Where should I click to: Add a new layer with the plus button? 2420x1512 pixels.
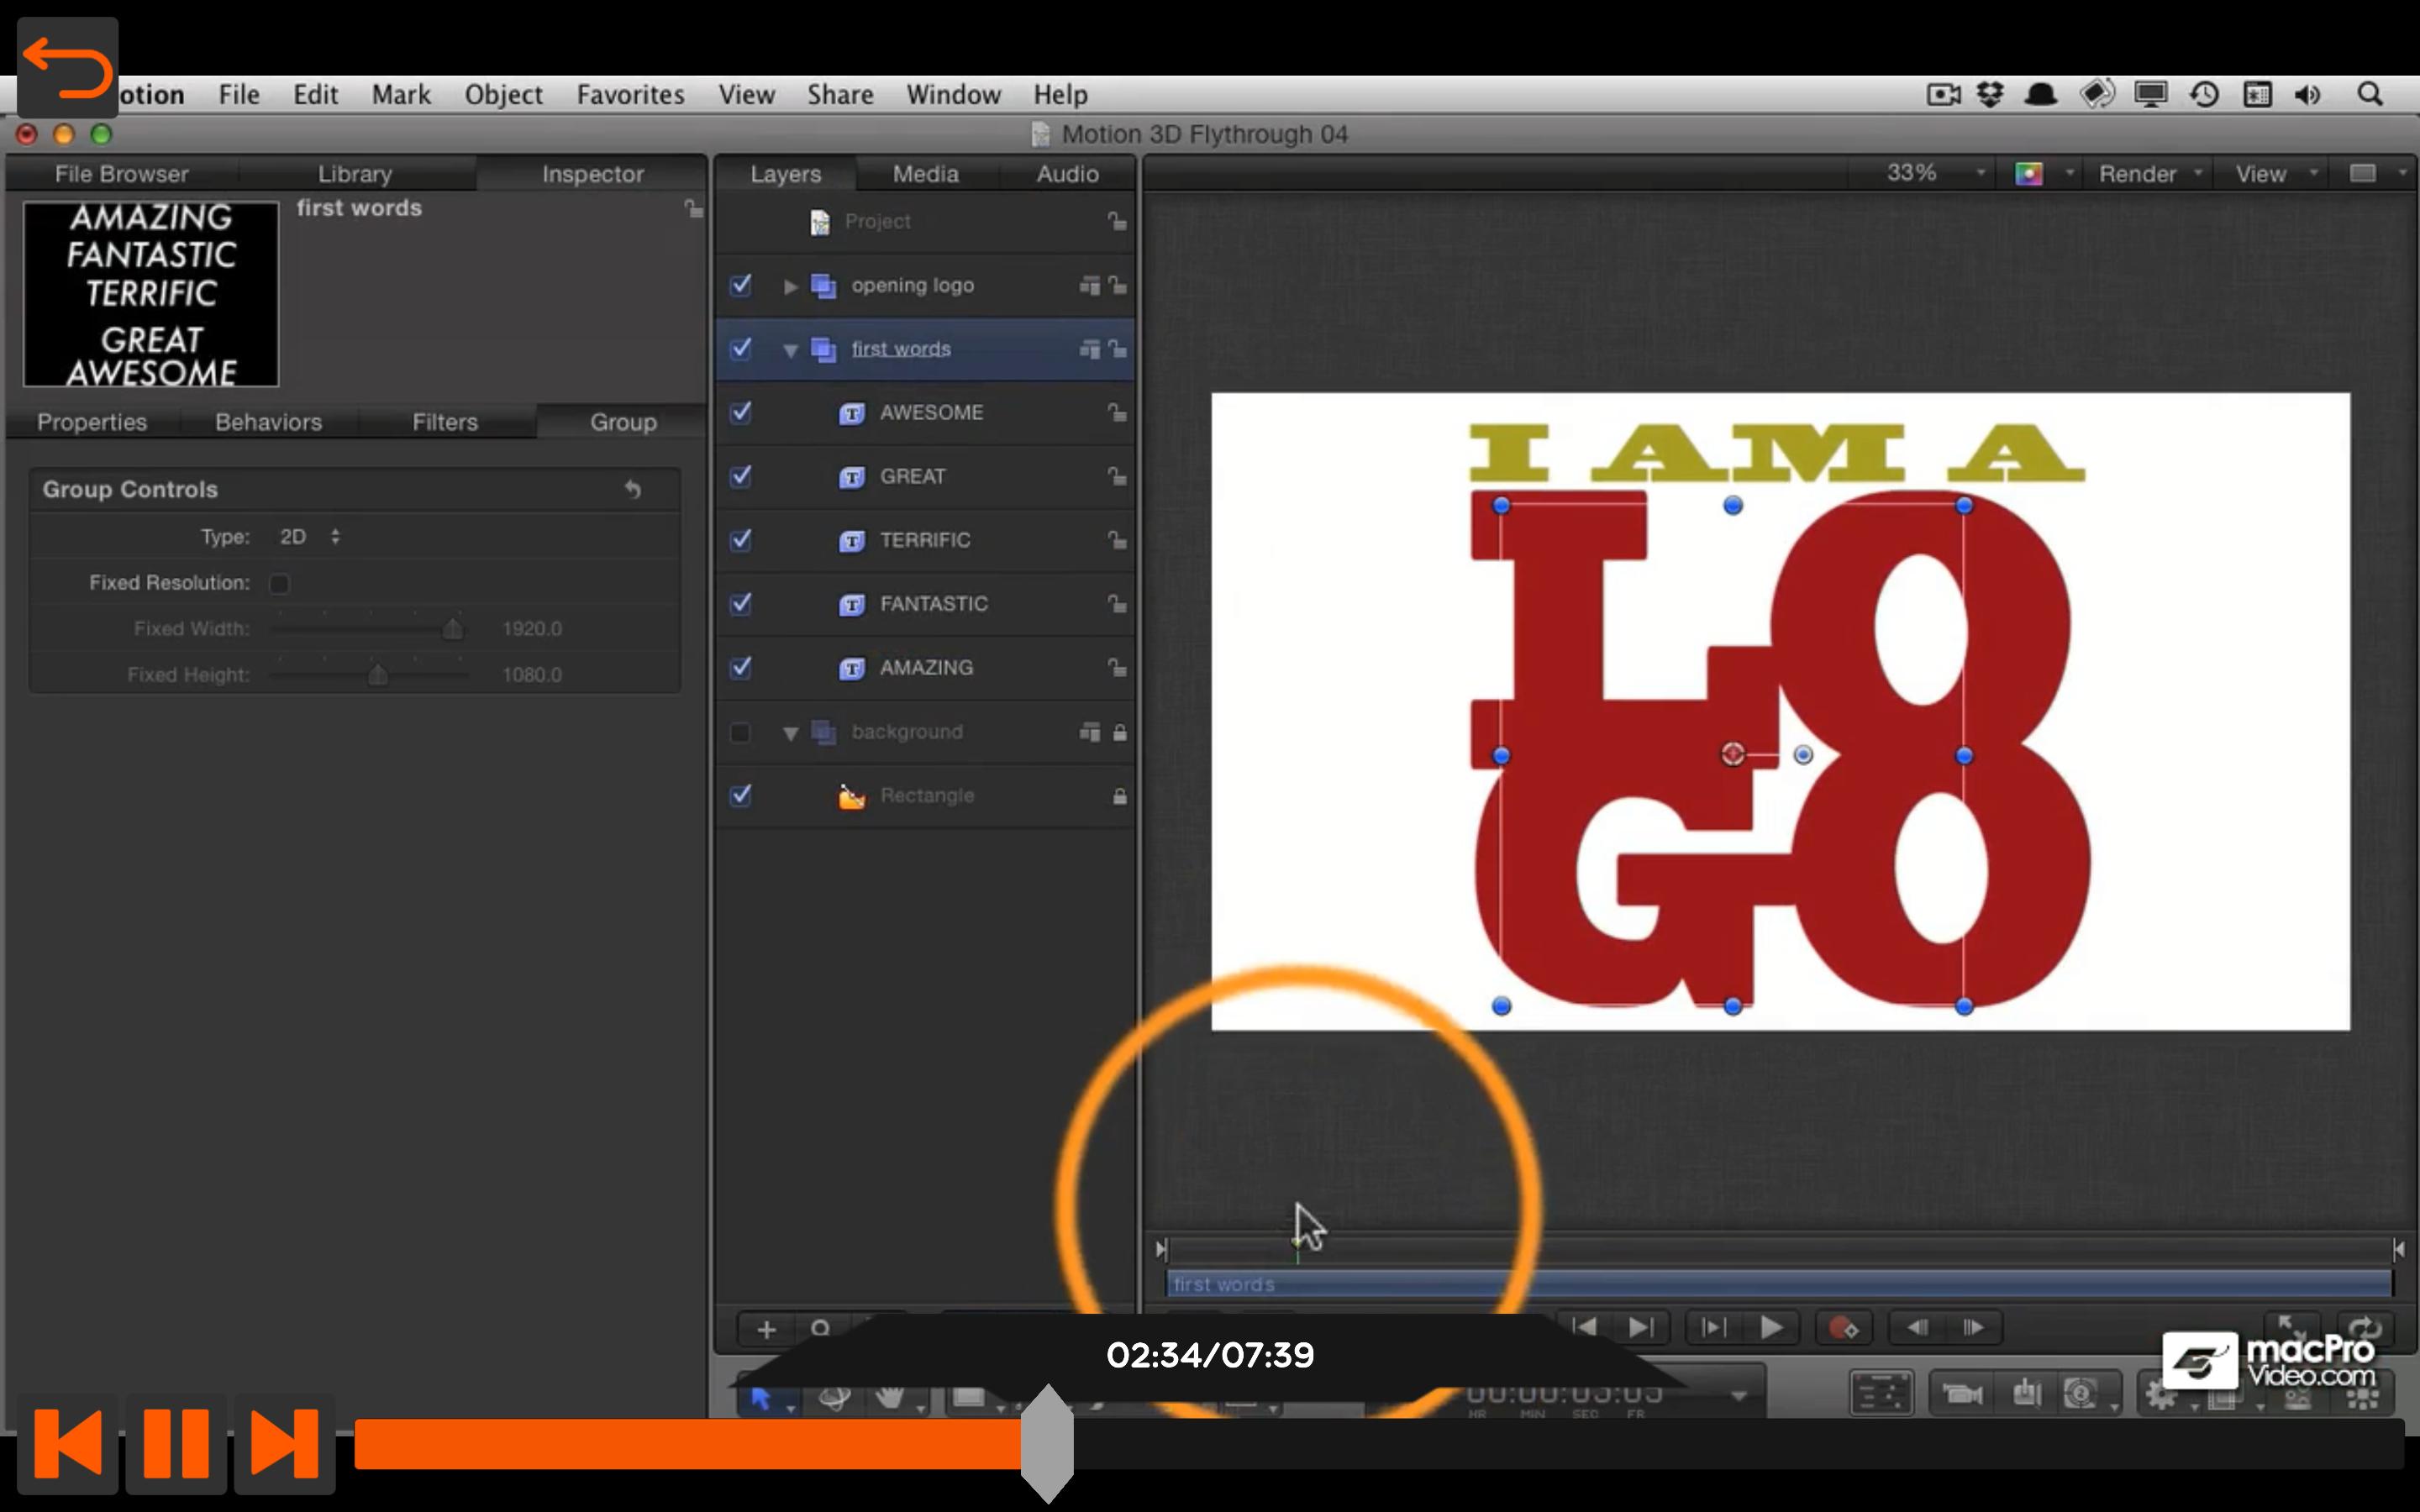tap(766, 1329)
